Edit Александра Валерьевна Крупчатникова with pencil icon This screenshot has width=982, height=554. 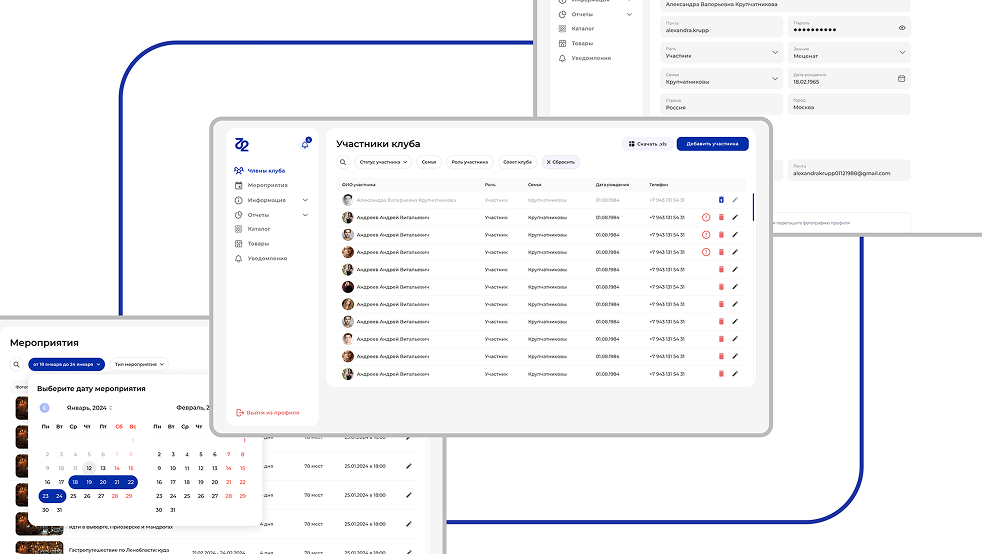coord(735,200)
